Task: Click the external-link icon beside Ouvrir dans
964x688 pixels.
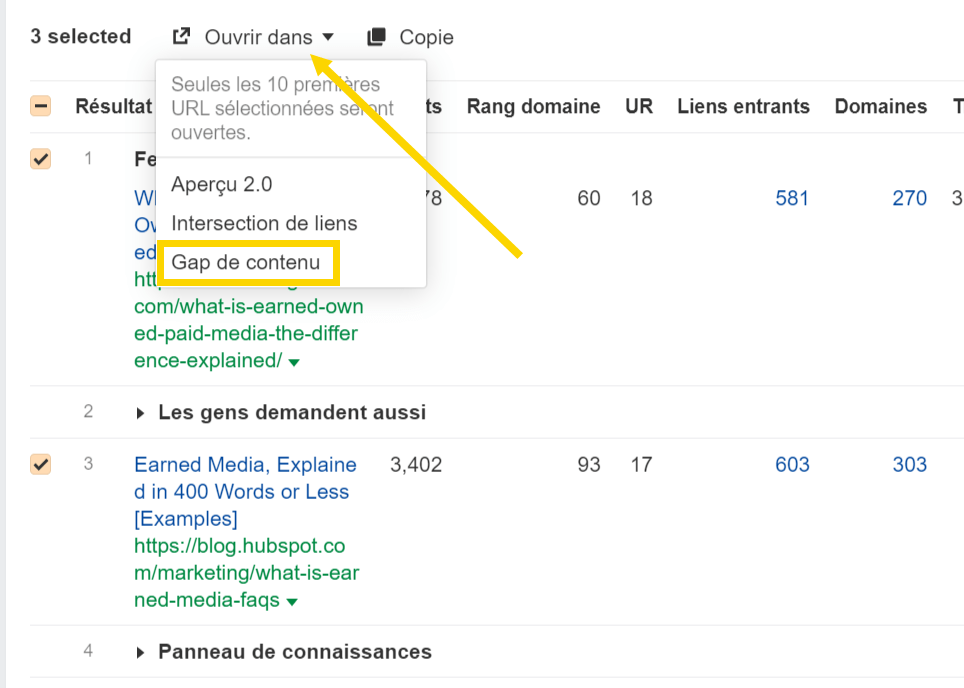Action: [182, 35]
